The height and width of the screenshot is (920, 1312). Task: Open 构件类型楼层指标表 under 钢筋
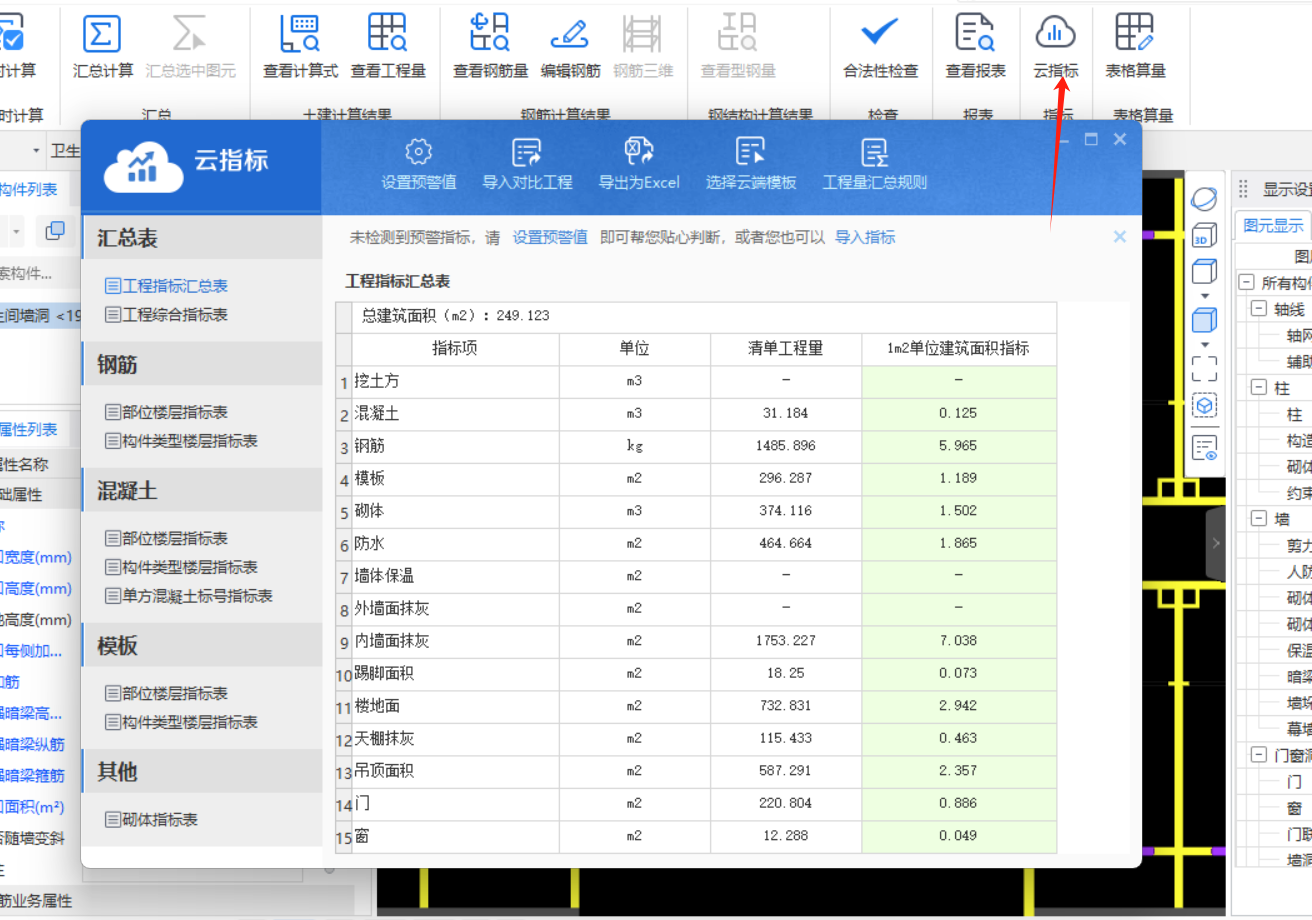click(181, 441)
